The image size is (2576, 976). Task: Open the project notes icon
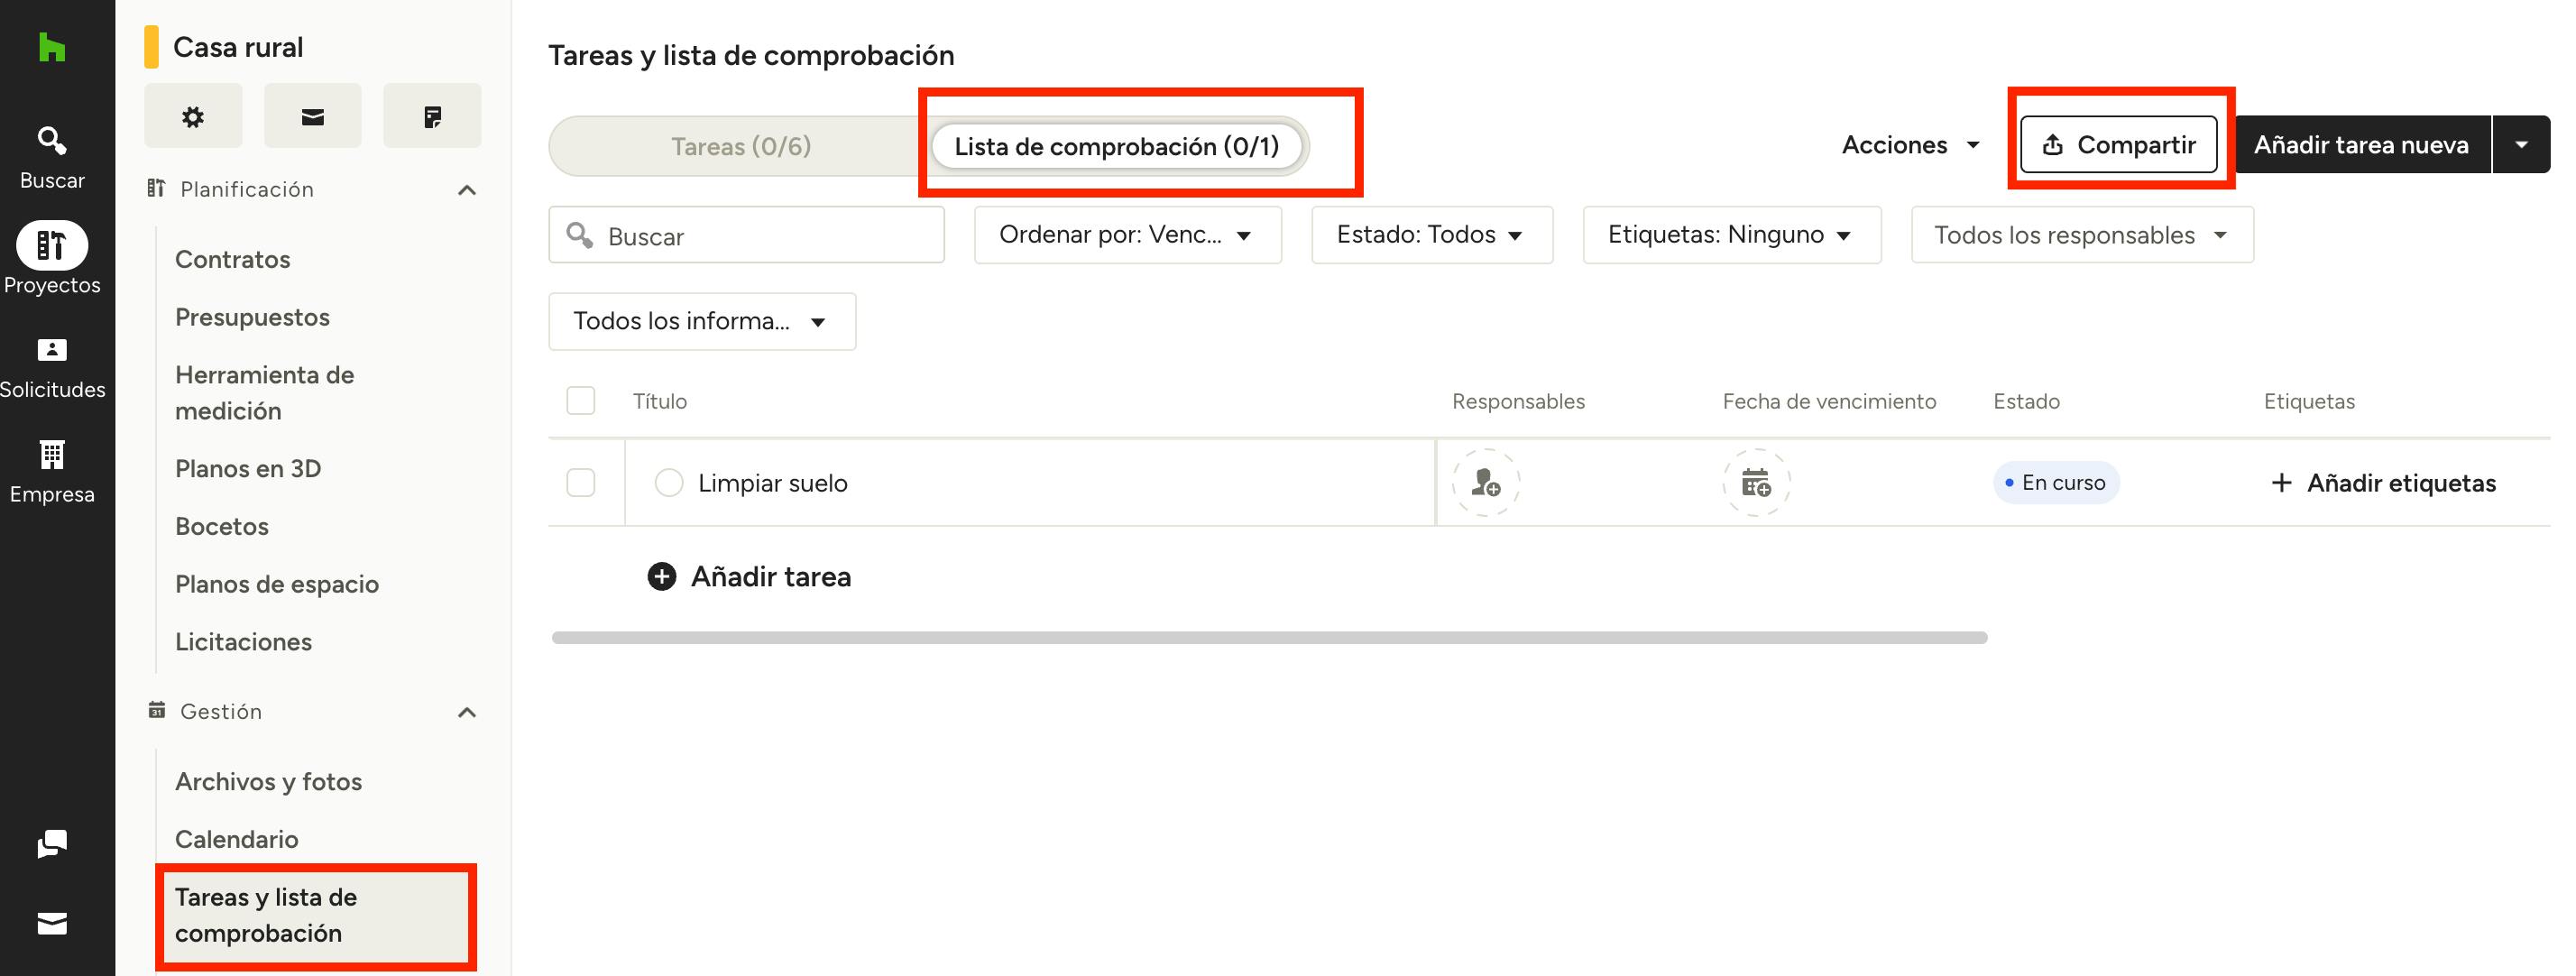(x=432, y=117)
